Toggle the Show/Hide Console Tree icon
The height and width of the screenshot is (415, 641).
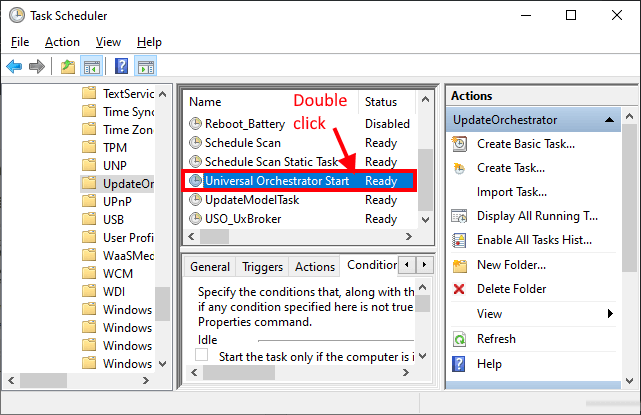tap(92, 66)
